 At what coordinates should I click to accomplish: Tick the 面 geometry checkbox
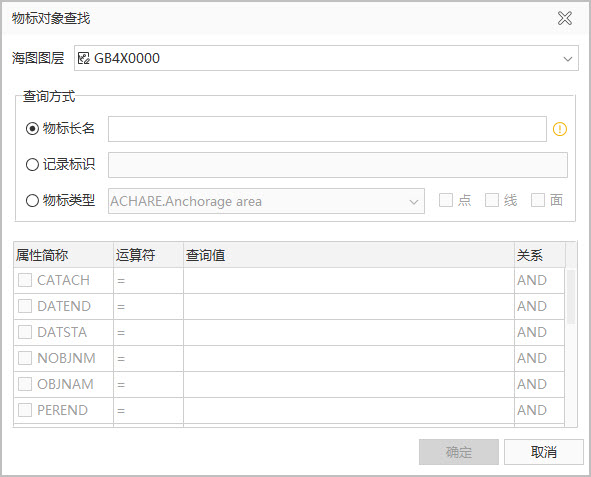tap(537, 200)
